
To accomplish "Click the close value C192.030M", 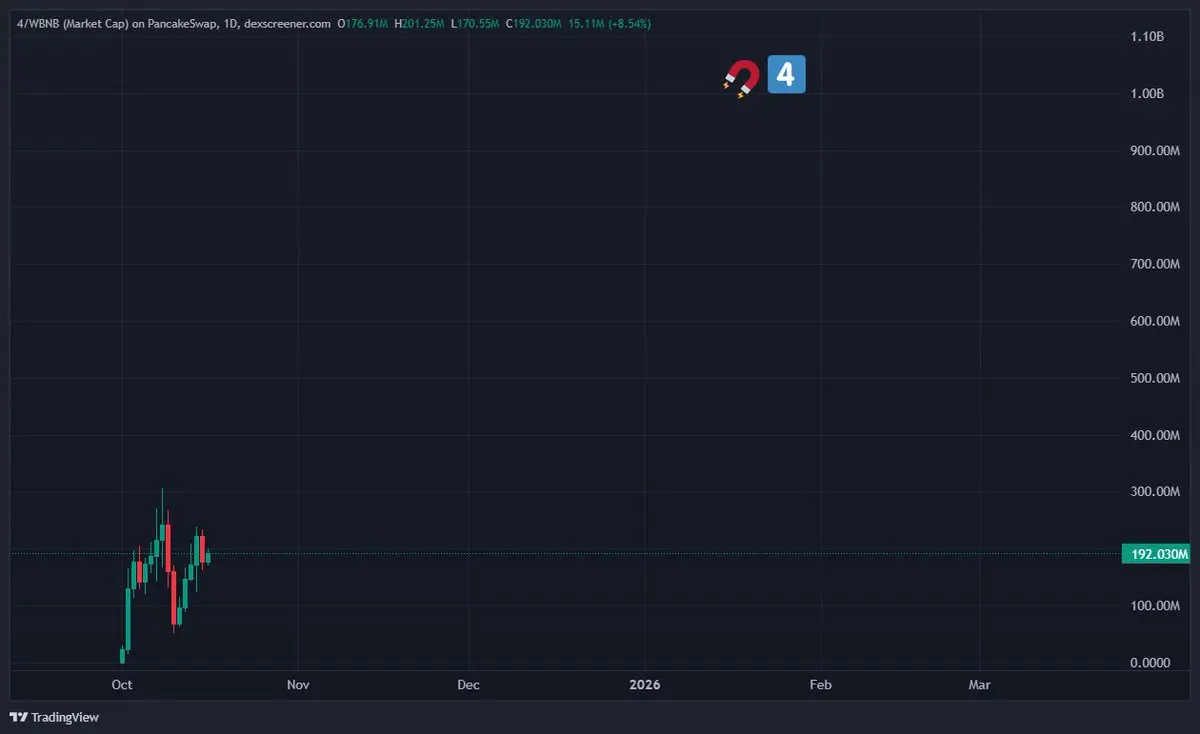I will click(x=535, y=23).
